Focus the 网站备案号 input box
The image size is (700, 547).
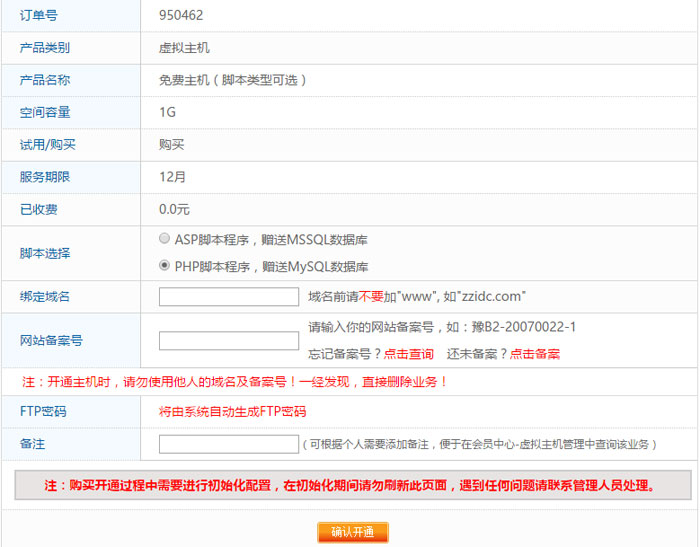coord(228,341)
